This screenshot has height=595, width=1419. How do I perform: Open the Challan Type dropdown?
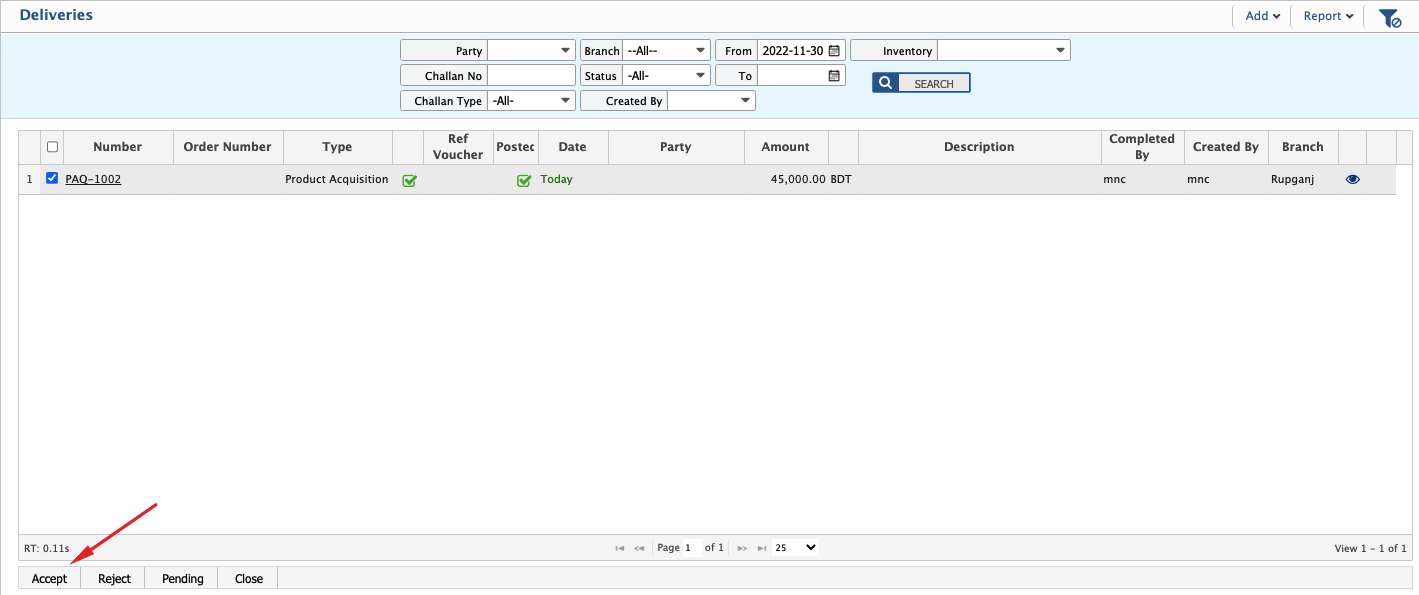tap(531, 101)
